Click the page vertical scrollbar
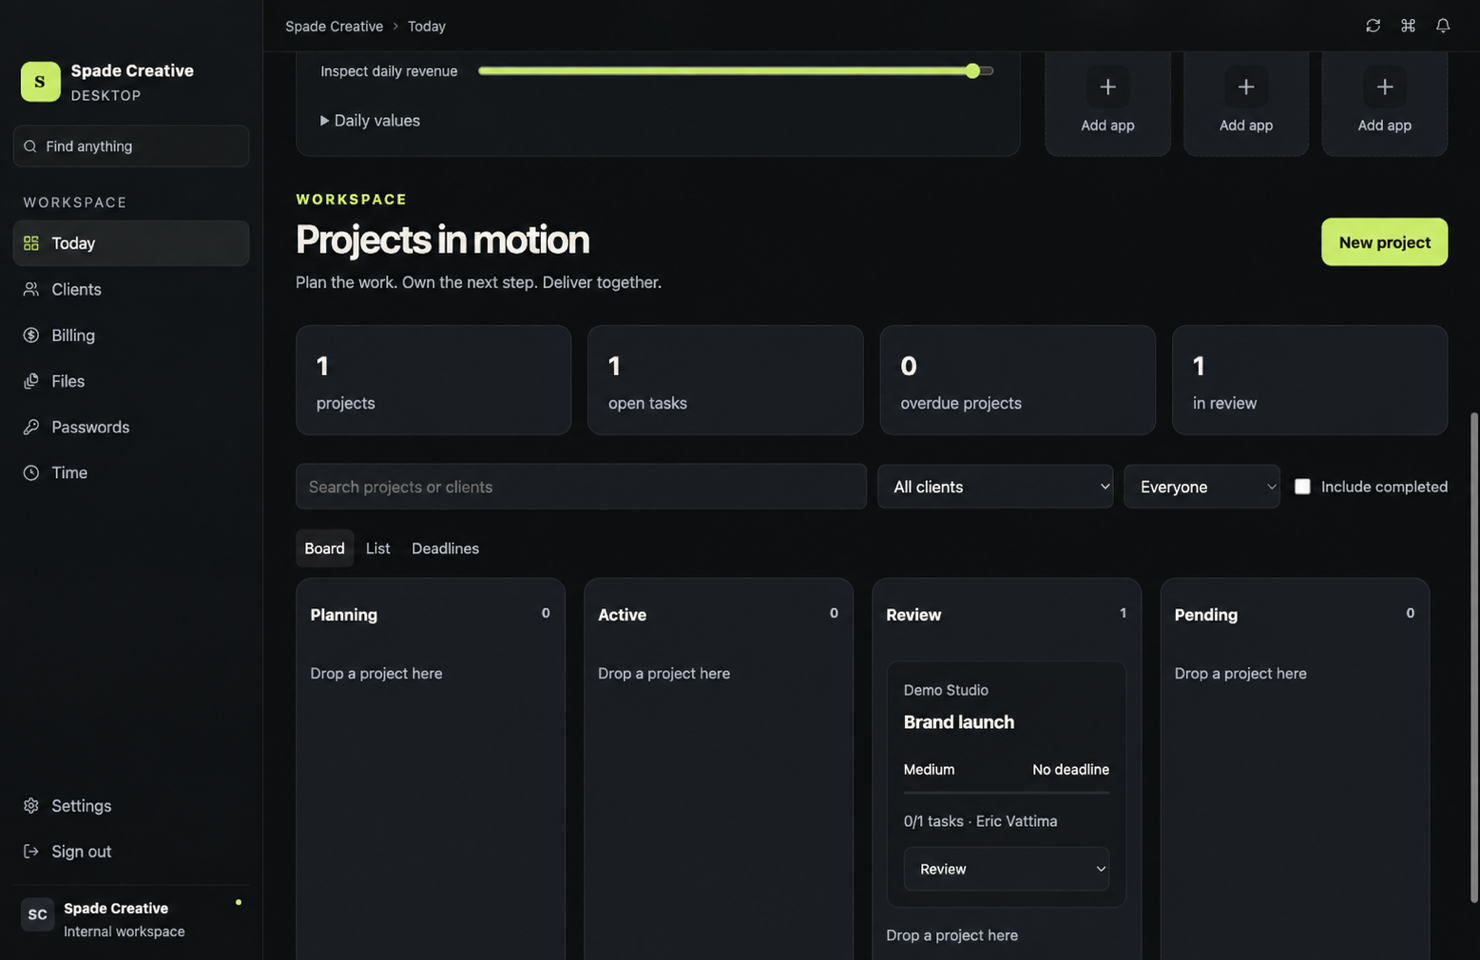This screenshot has height=960, width=1480. (1473, 657)
